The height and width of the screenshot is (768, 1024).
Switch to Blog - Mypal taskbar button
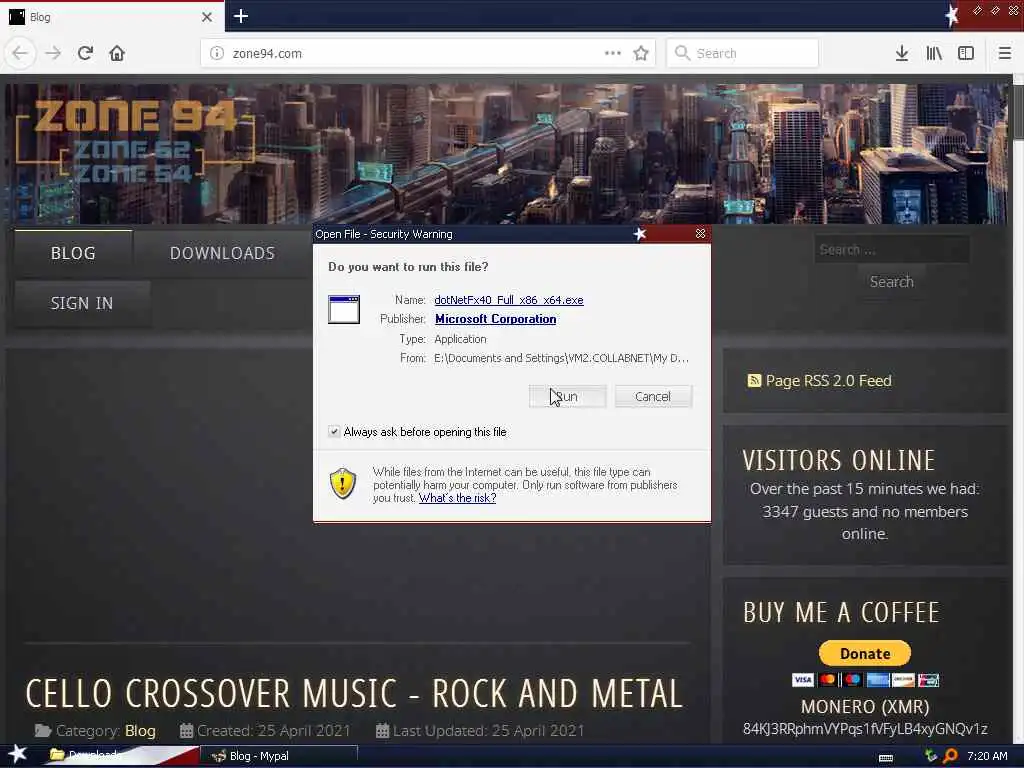click(278, 756)
